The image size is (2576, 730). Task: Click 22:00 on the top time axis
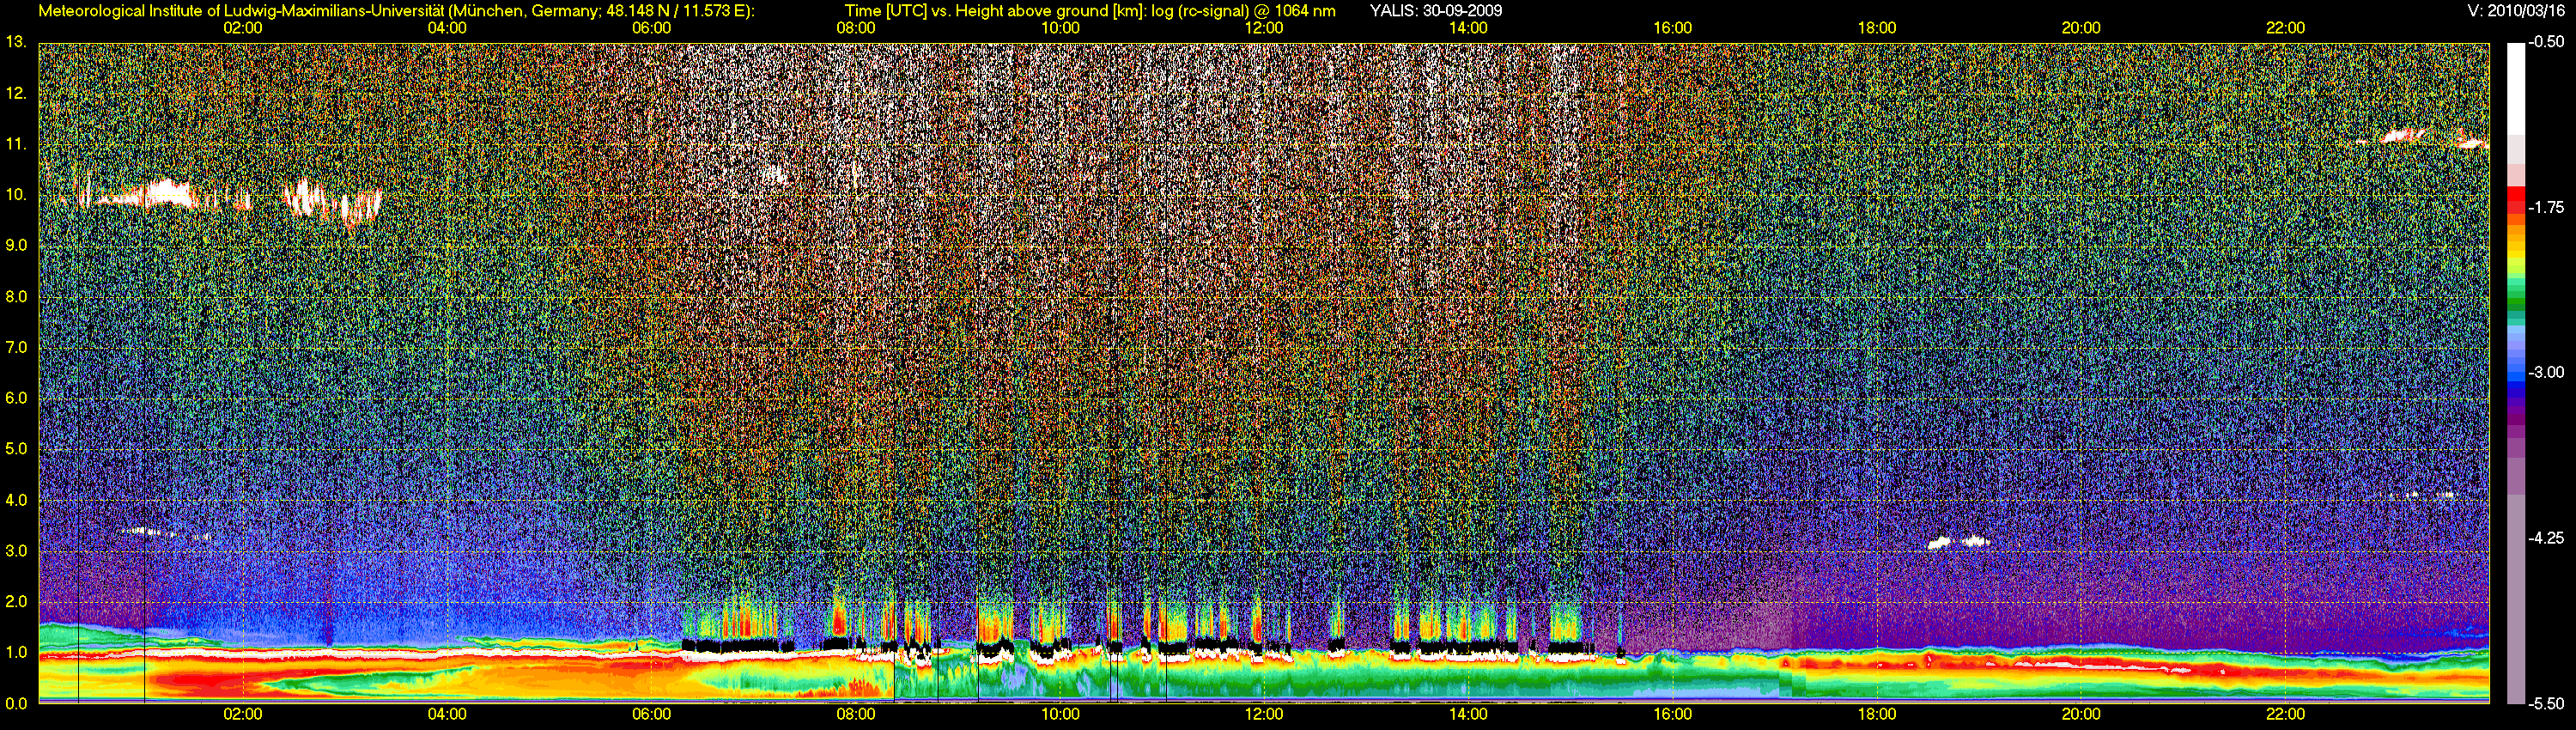pos(2285,28)
